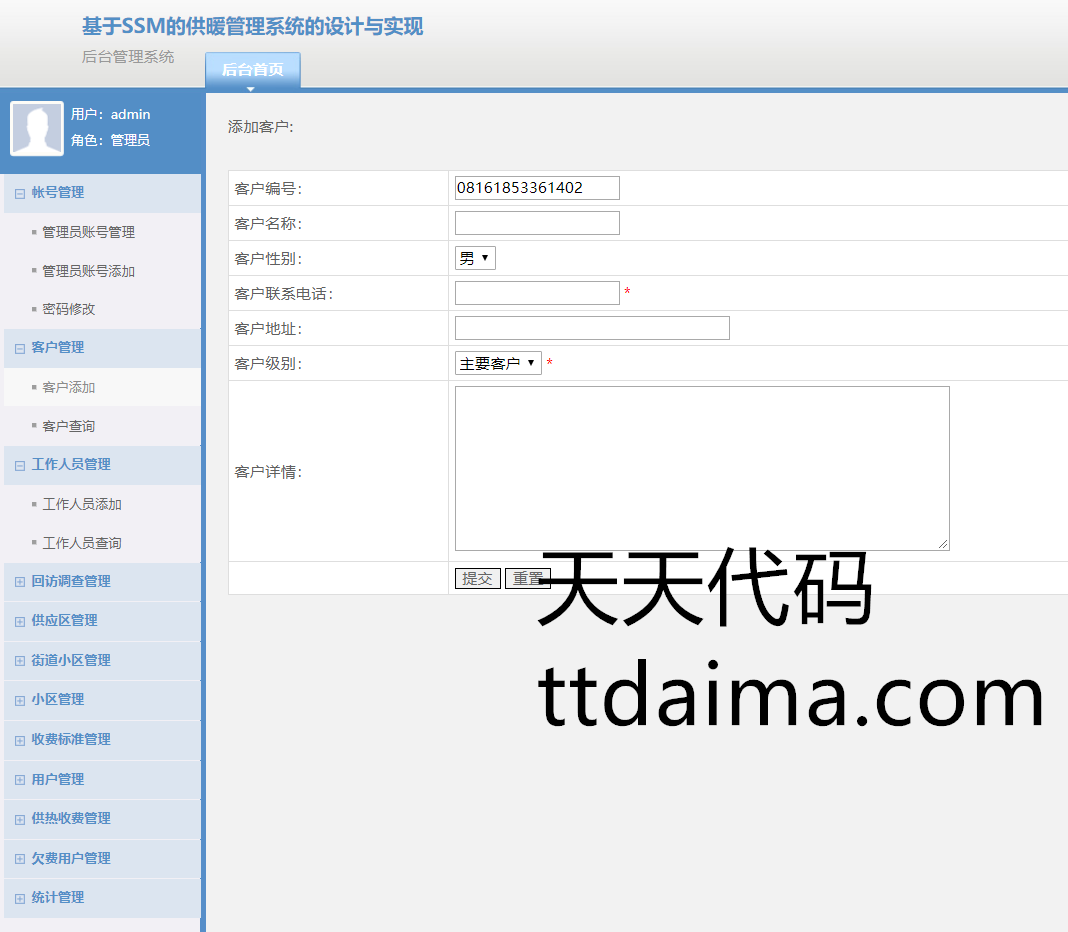Focus the 客户名称 text field
This screenshot has width=1068, height=932.
click(x=537, y=223)
